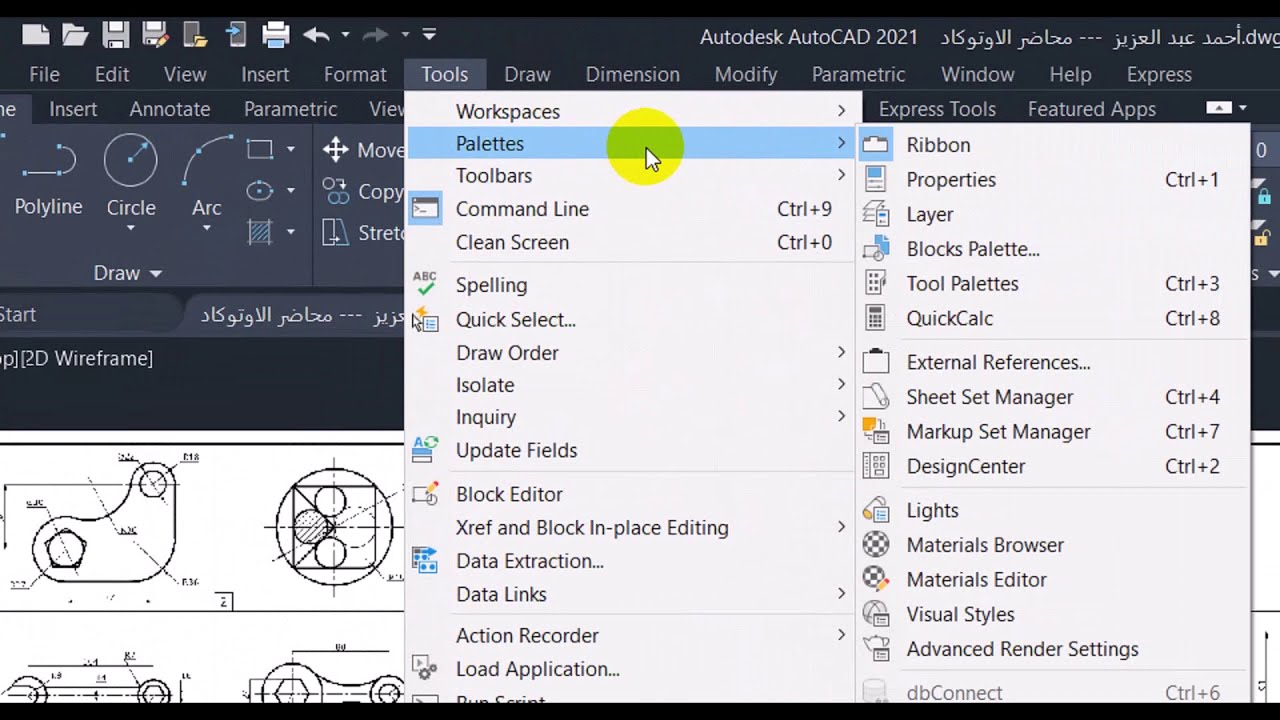Open quick access toolbar customize dropdown
Viewport: 1280px width, 720px height.
tap(429, 35)
